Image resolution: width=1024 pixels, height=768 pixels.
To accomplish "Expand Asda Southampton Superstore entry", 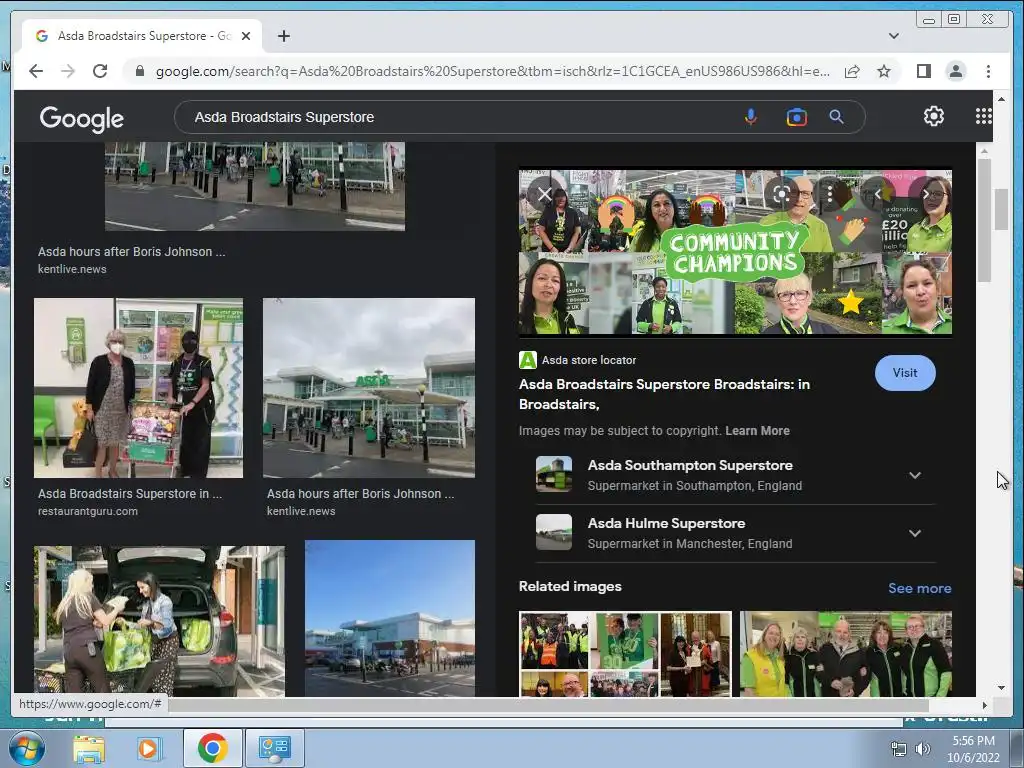I will (915, 475).
